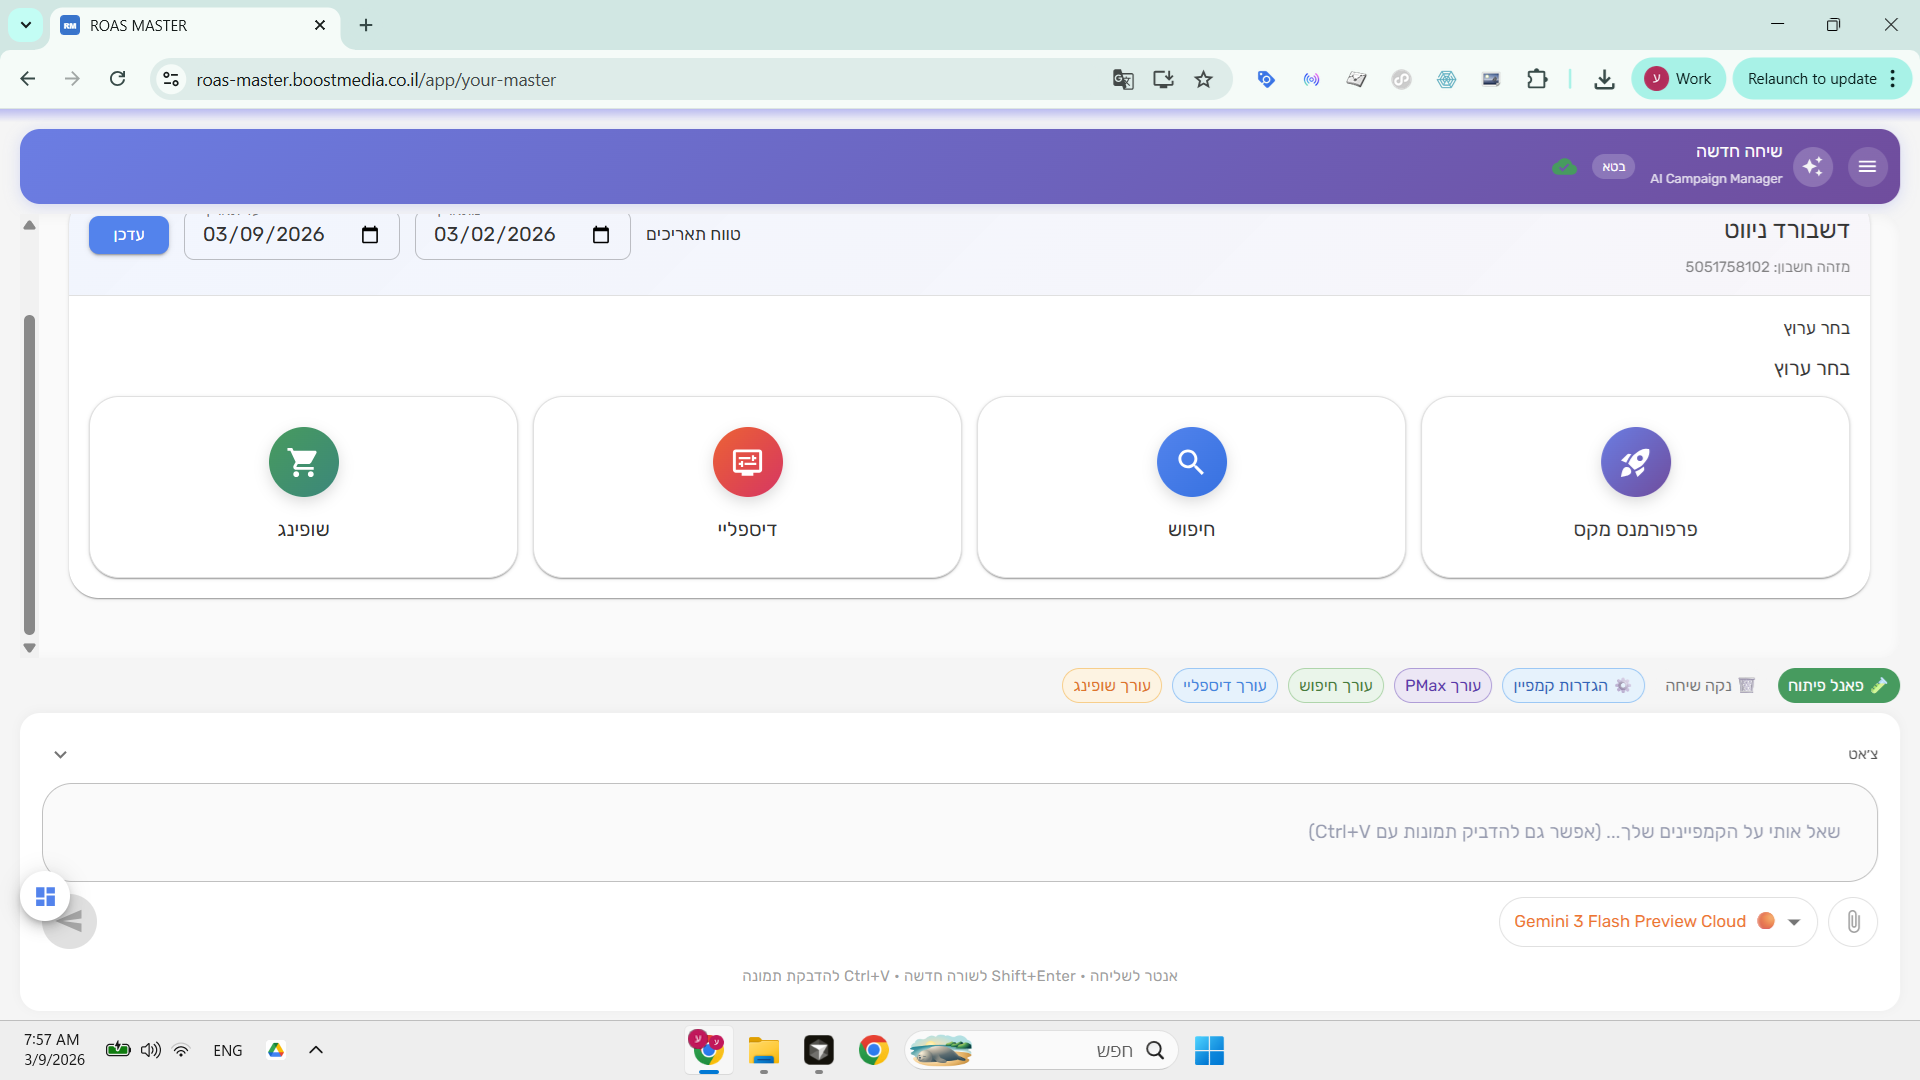The height and width of the screenshot is (1080, 1920).
Task: Click the green cloud sync status icon
Action: click(1565, 166)
